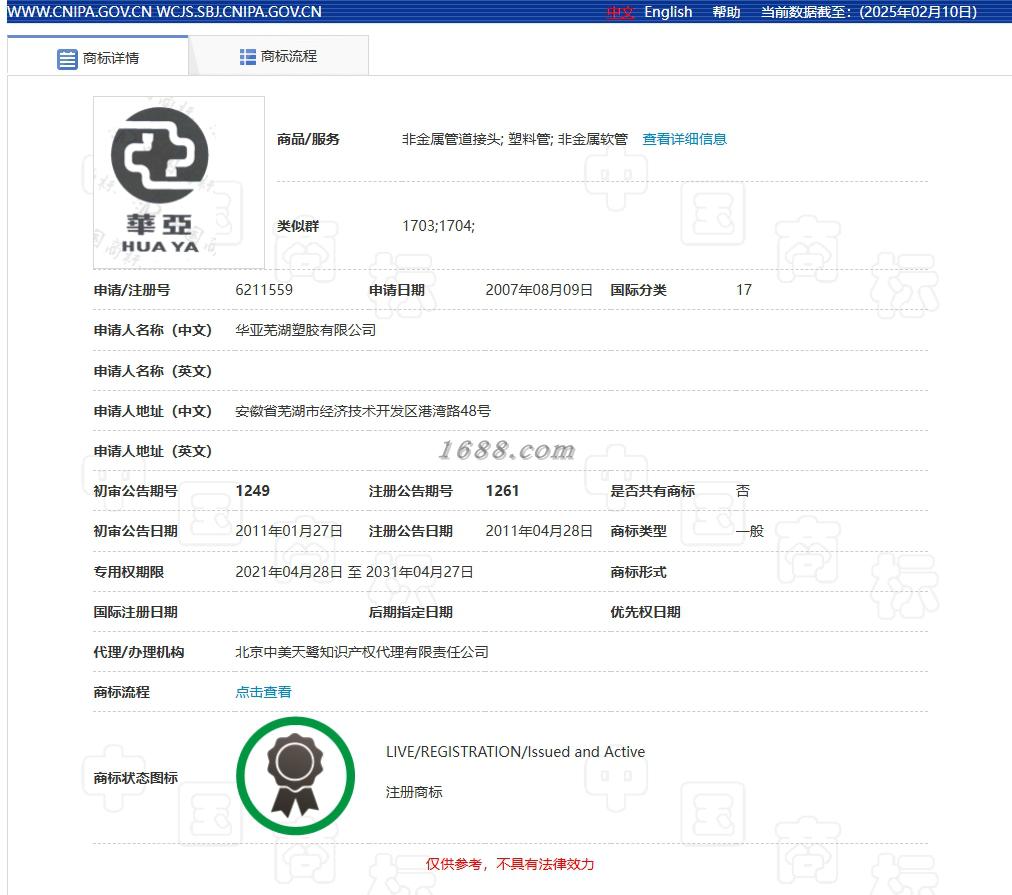Select shared trademark value 否
Screen dimensions: 1012x895
pyautogui.click(x=743, y=491)
